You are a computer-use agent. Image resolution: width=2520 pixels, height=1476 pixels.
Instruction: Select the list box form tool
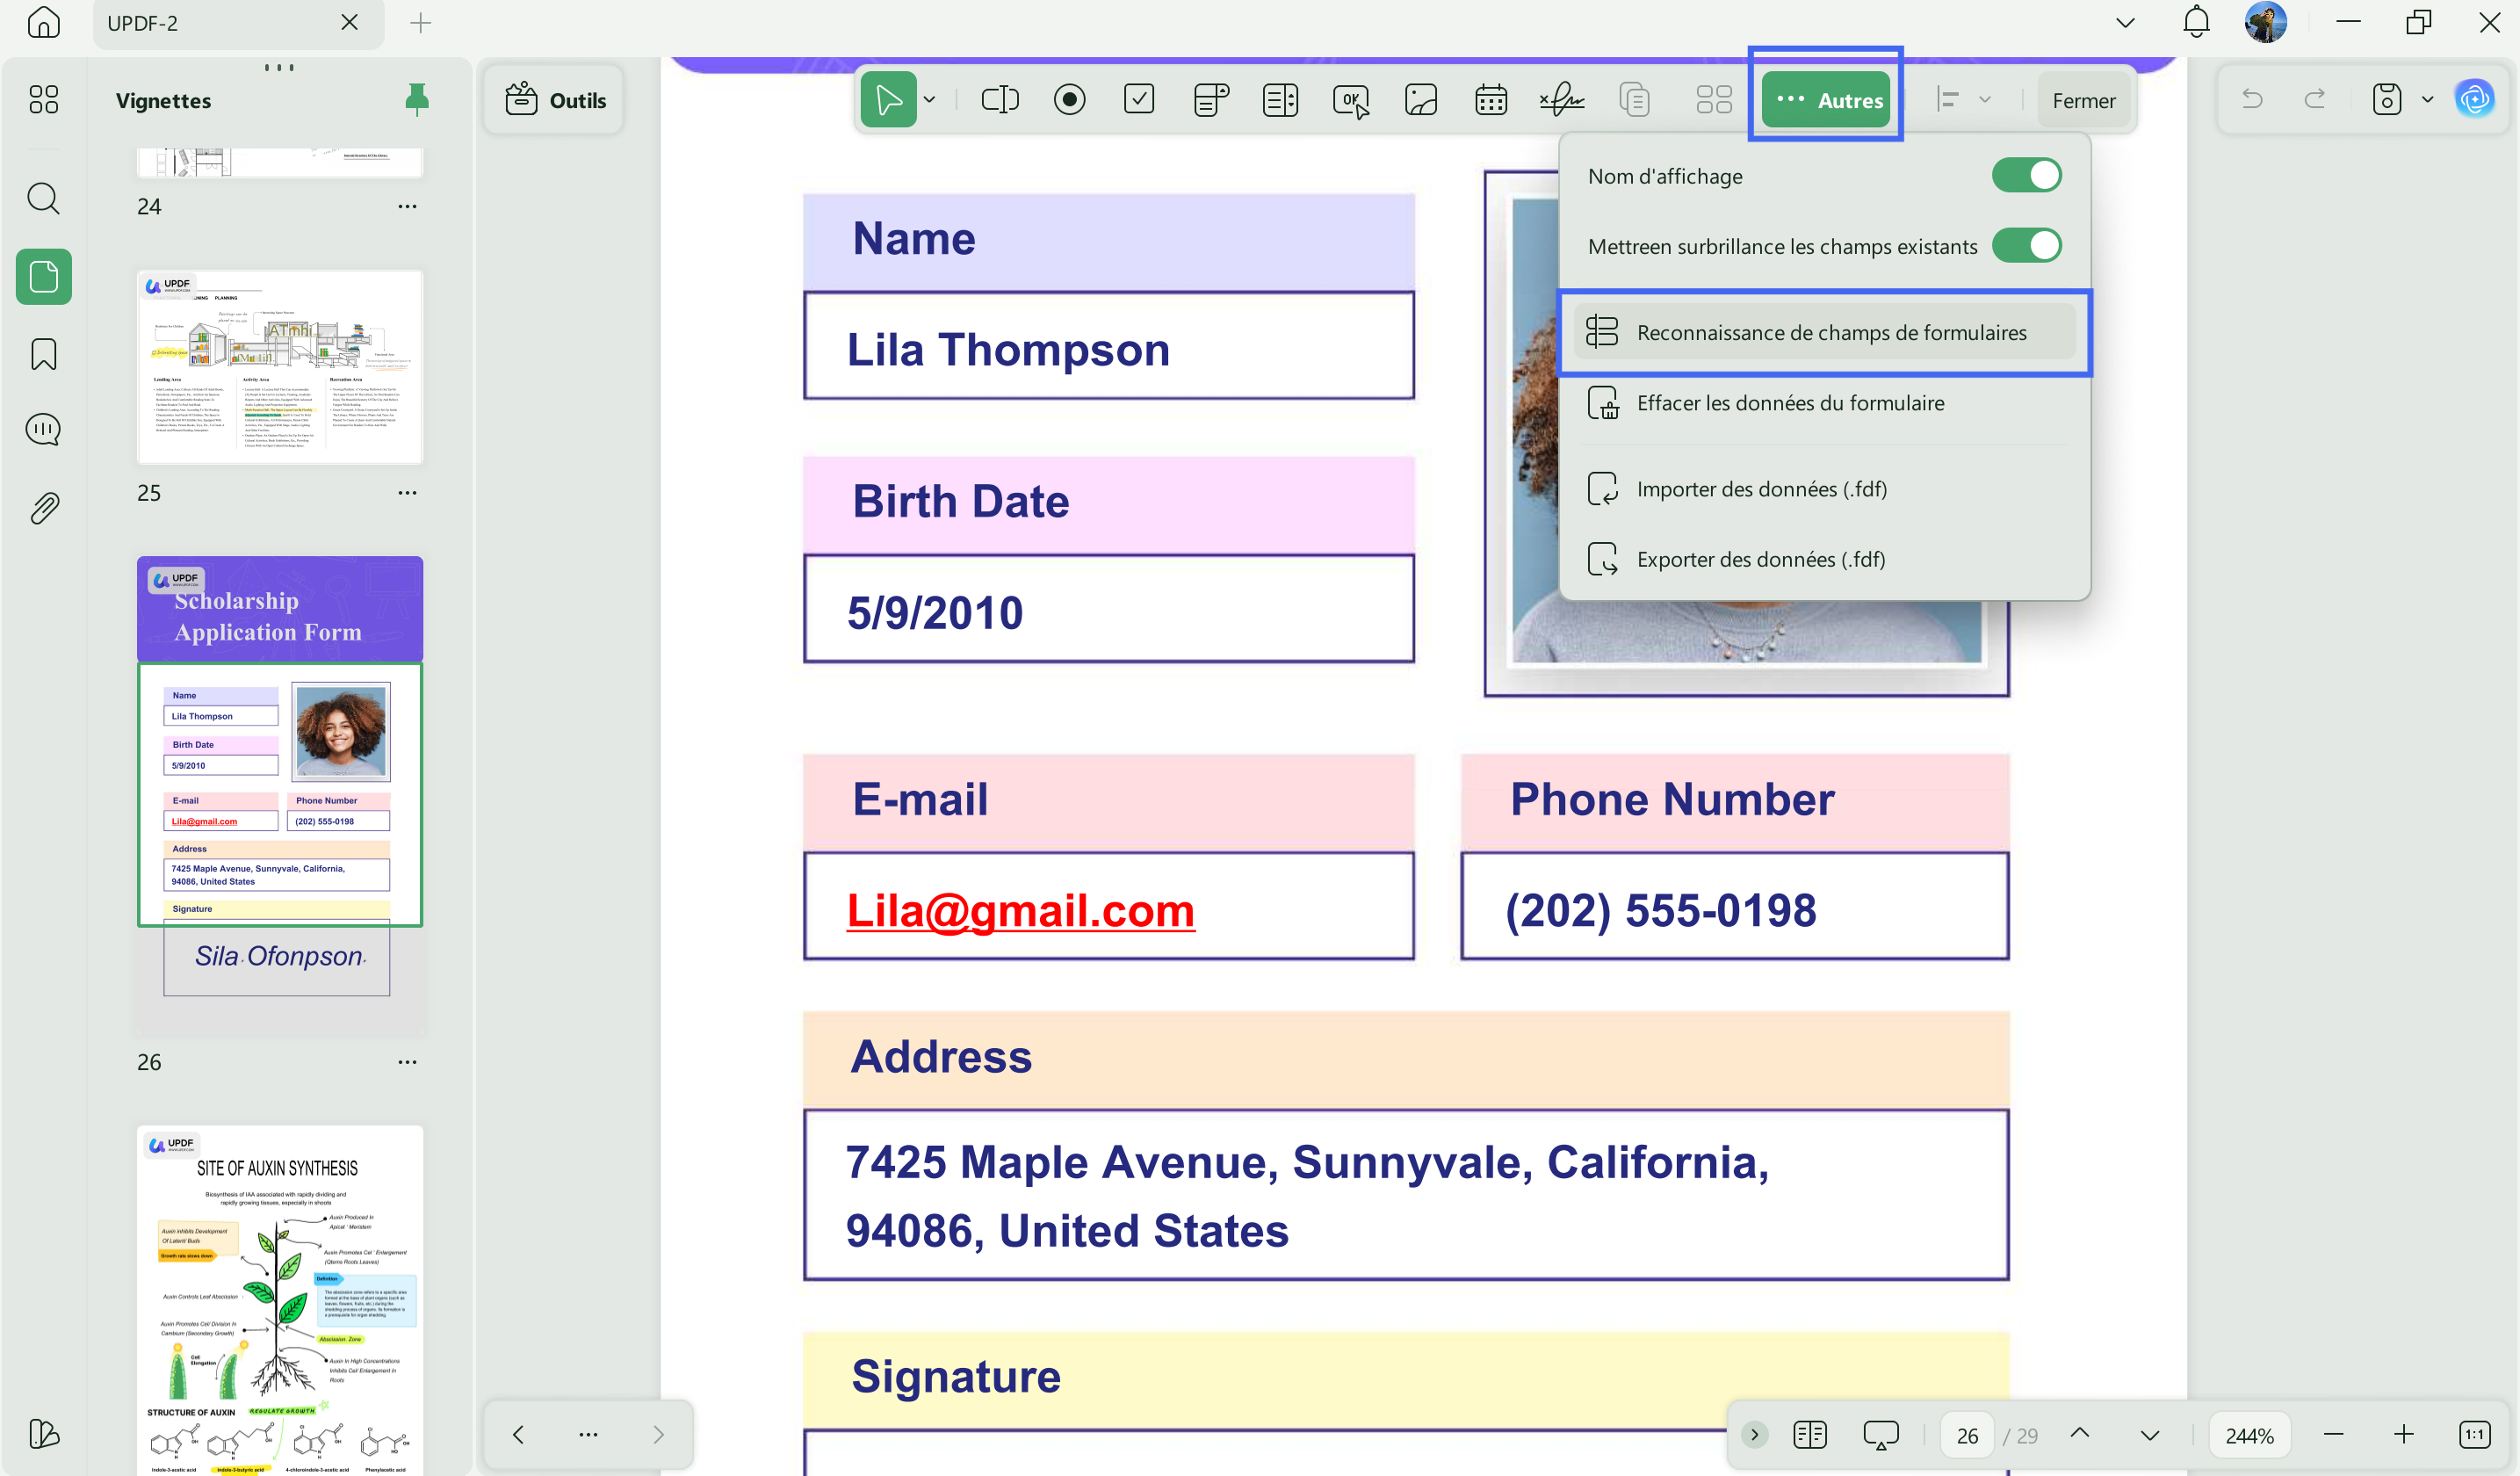click(x=1280, y=99)
